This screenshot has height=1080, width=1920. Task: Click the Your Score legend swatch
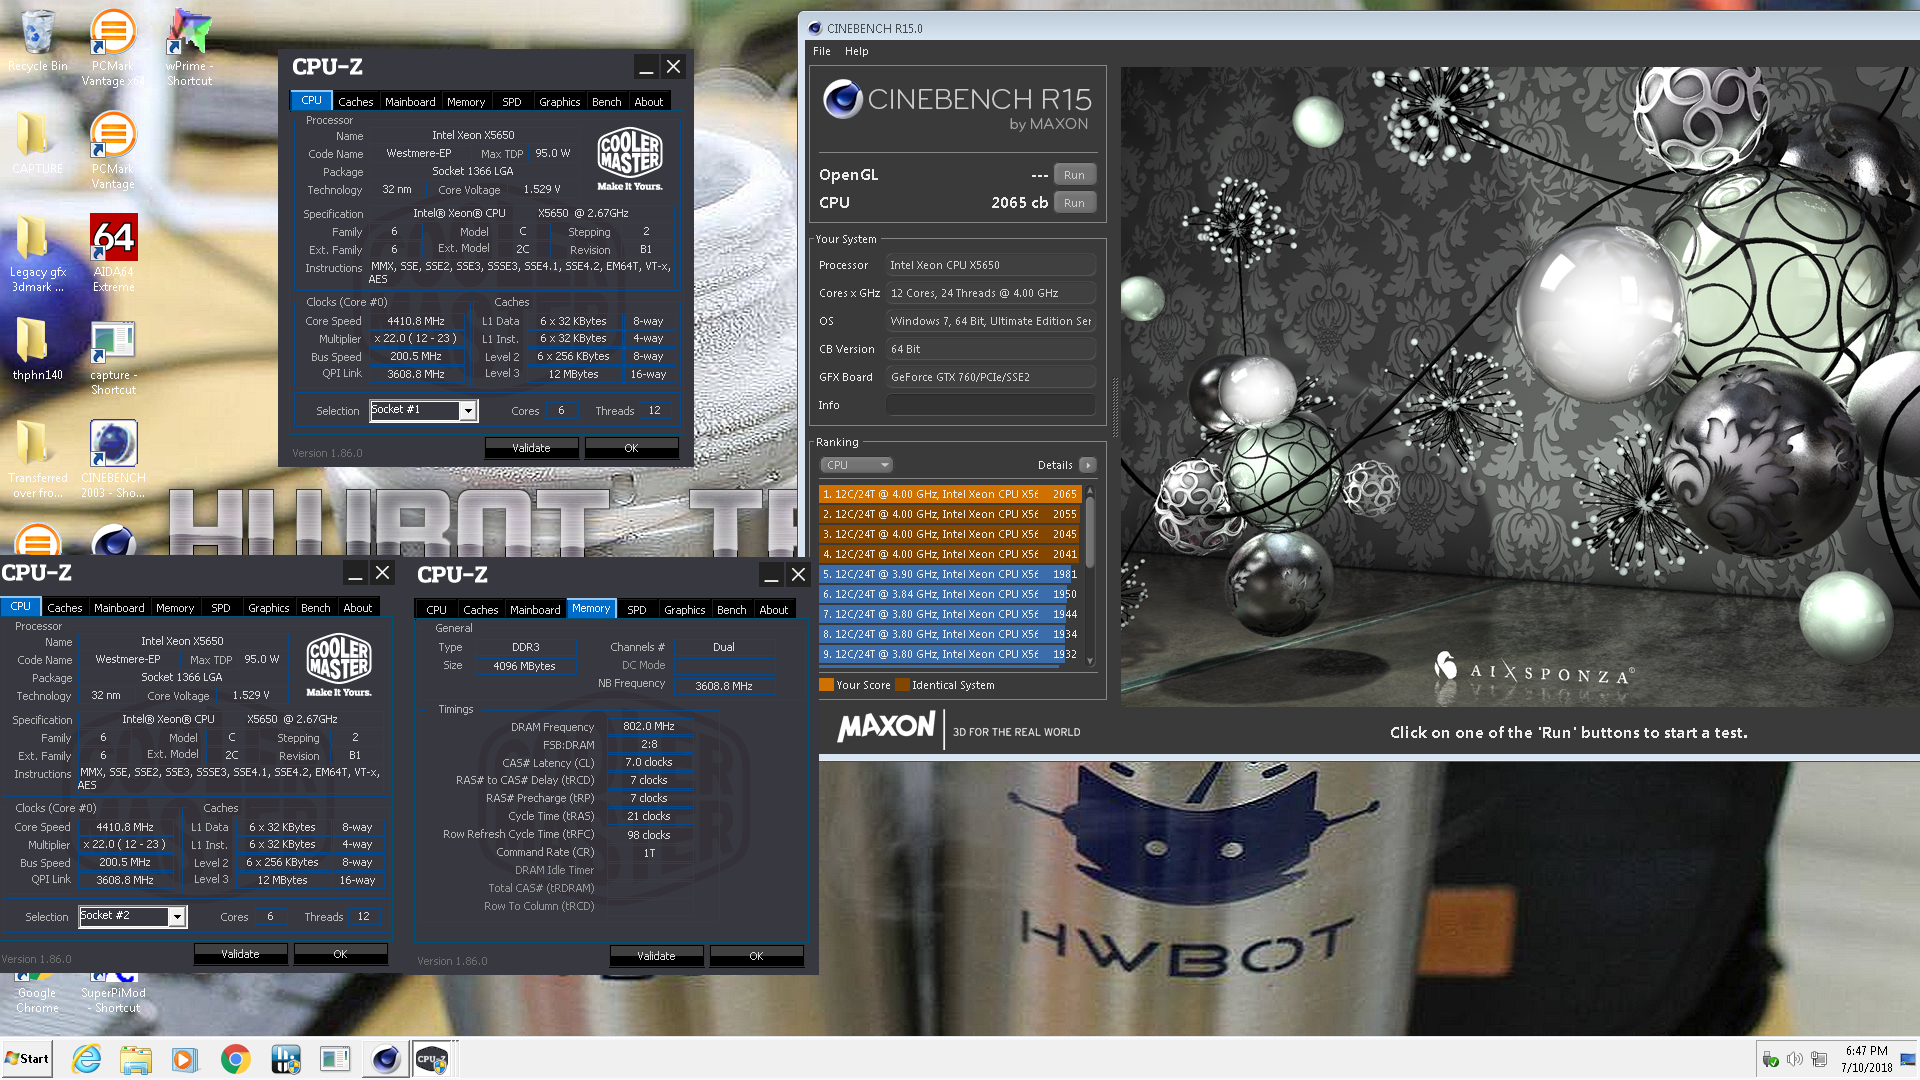pos(826,685)
